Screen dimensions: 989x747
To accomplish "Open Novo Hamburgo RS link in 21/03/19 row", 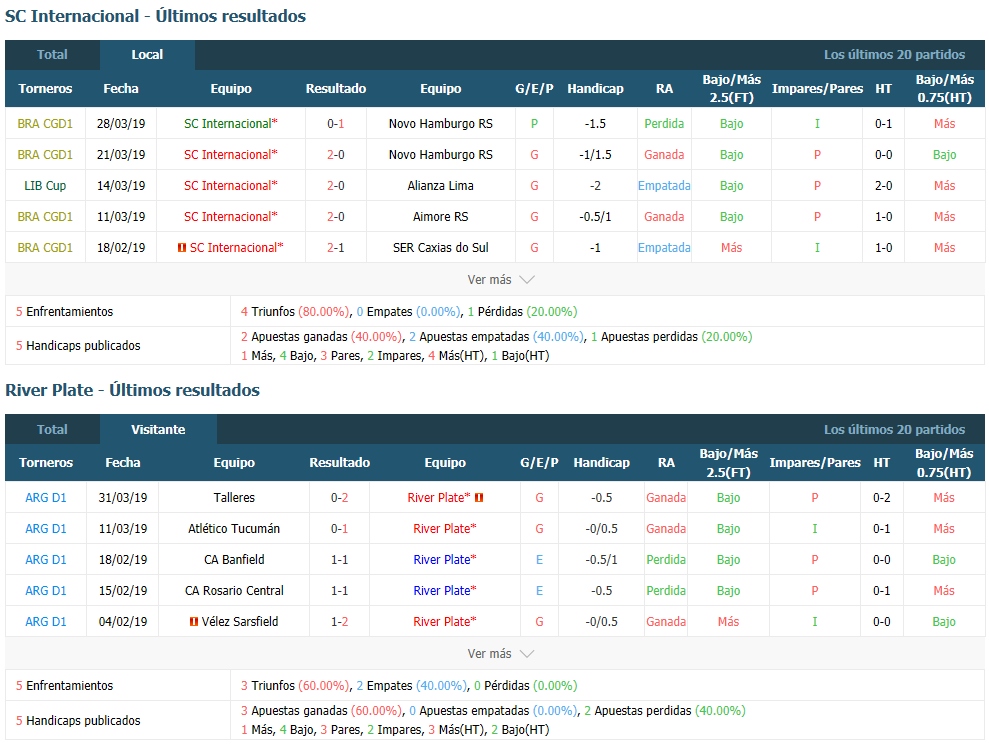I will click(440, 155).
